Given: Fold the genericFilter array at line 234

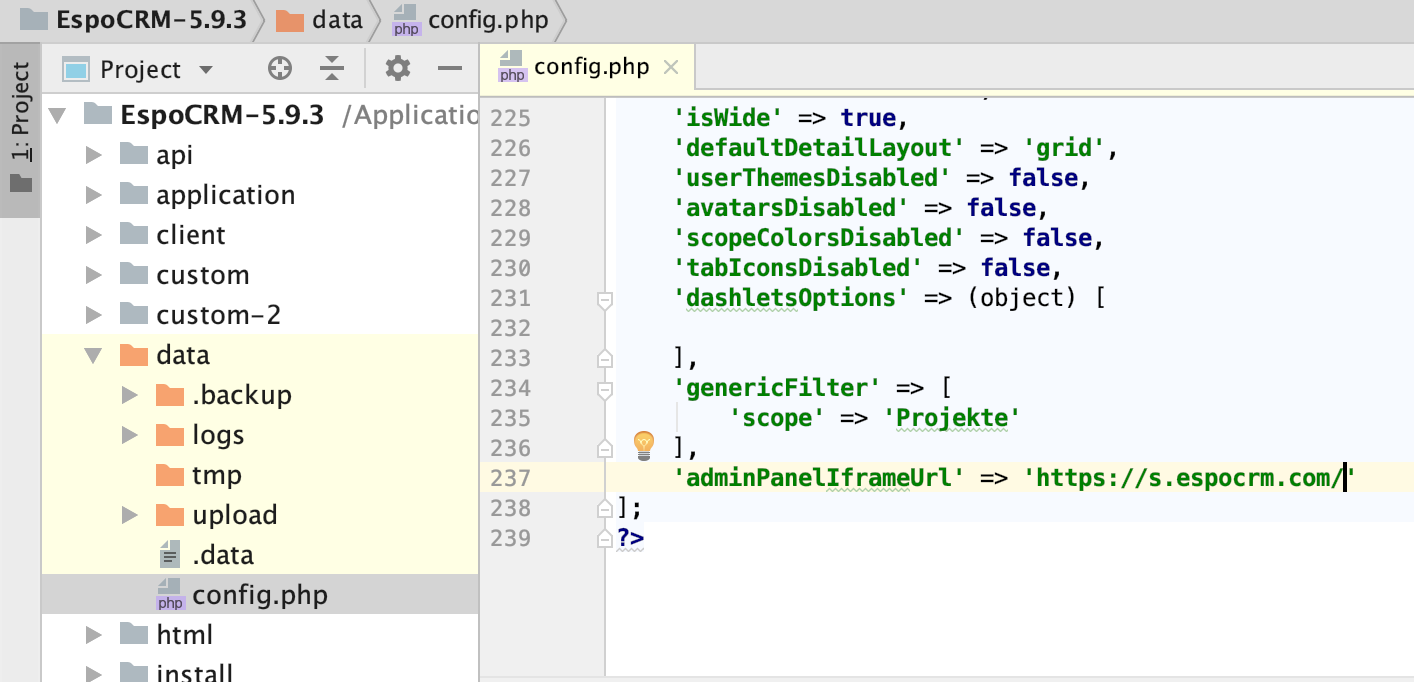Looking at the screenshot, I should pyautogui.click(x=604, y=388).
